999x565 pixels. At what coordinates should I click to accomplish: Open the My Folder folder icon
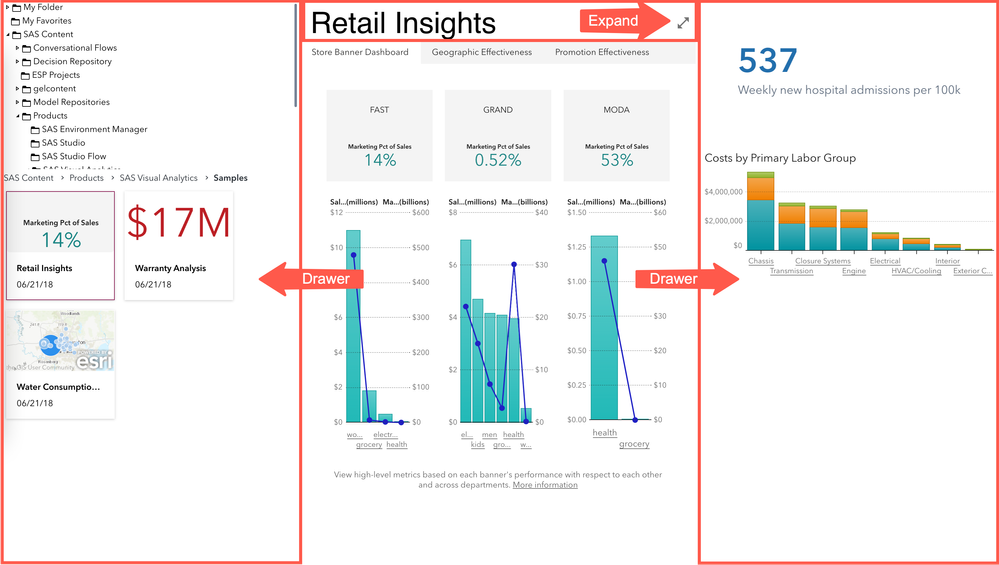tap(17, 8)
